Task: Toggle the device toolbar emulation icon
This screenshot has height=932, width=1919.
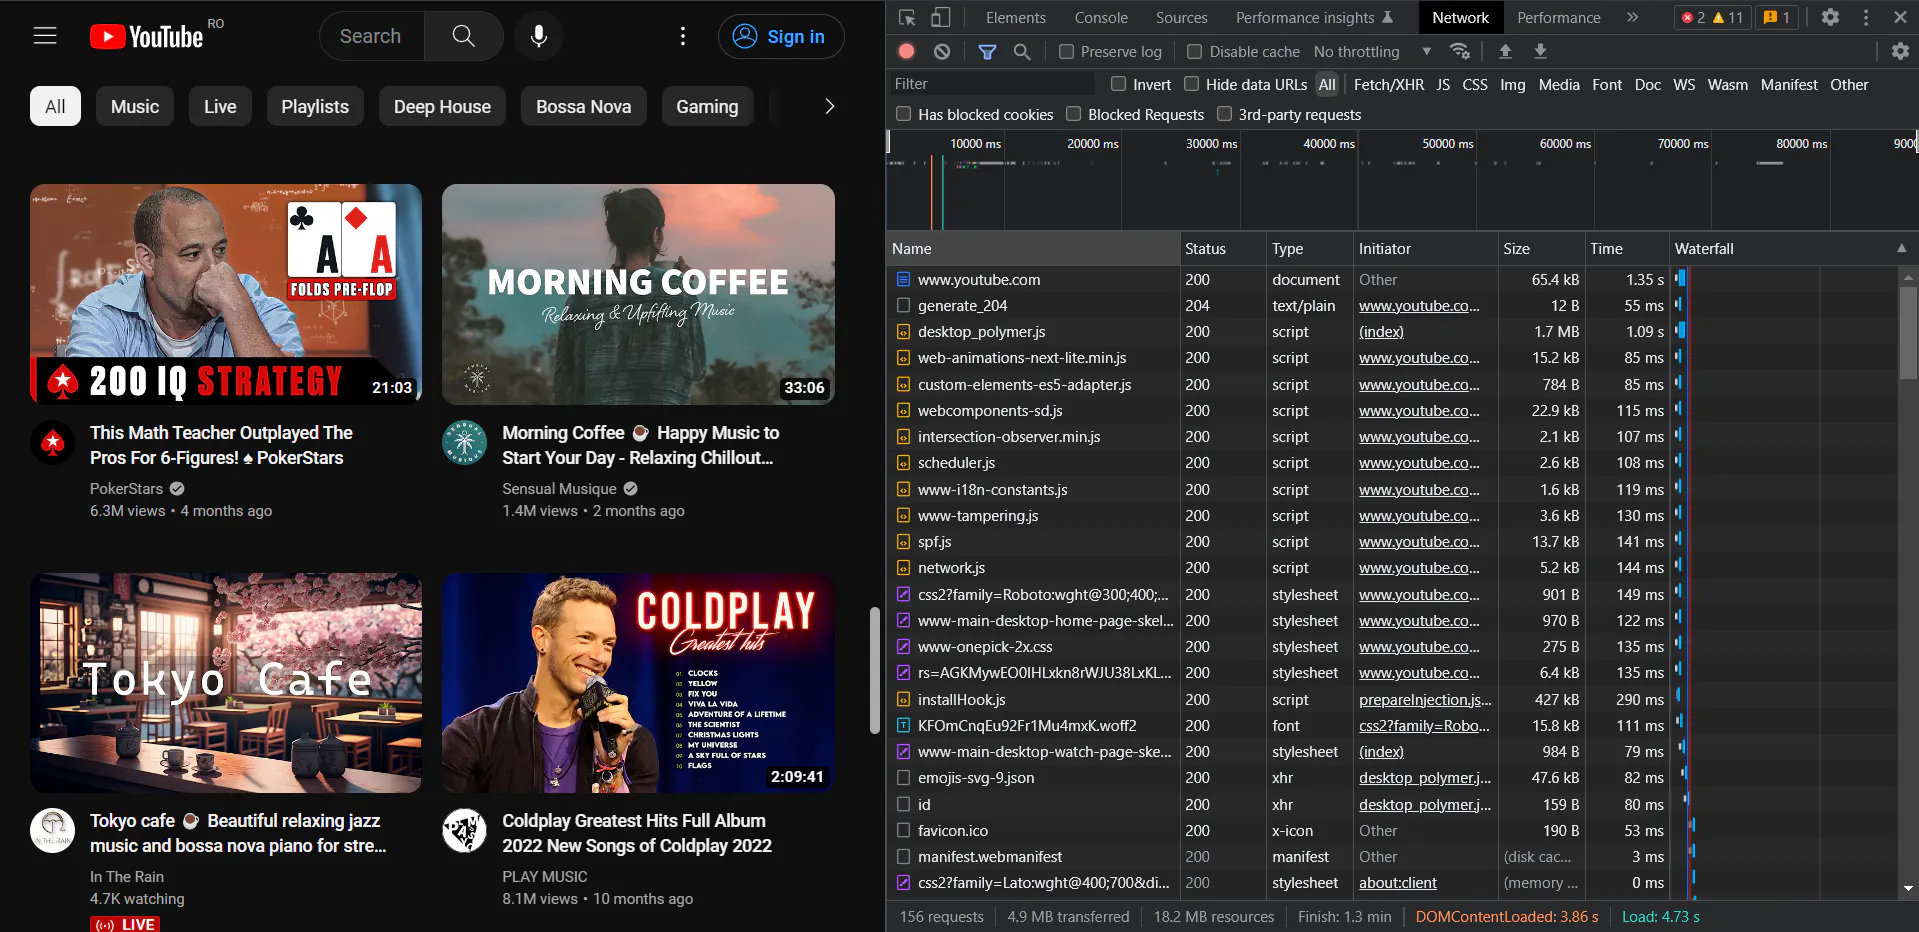Action: [938, 17]
